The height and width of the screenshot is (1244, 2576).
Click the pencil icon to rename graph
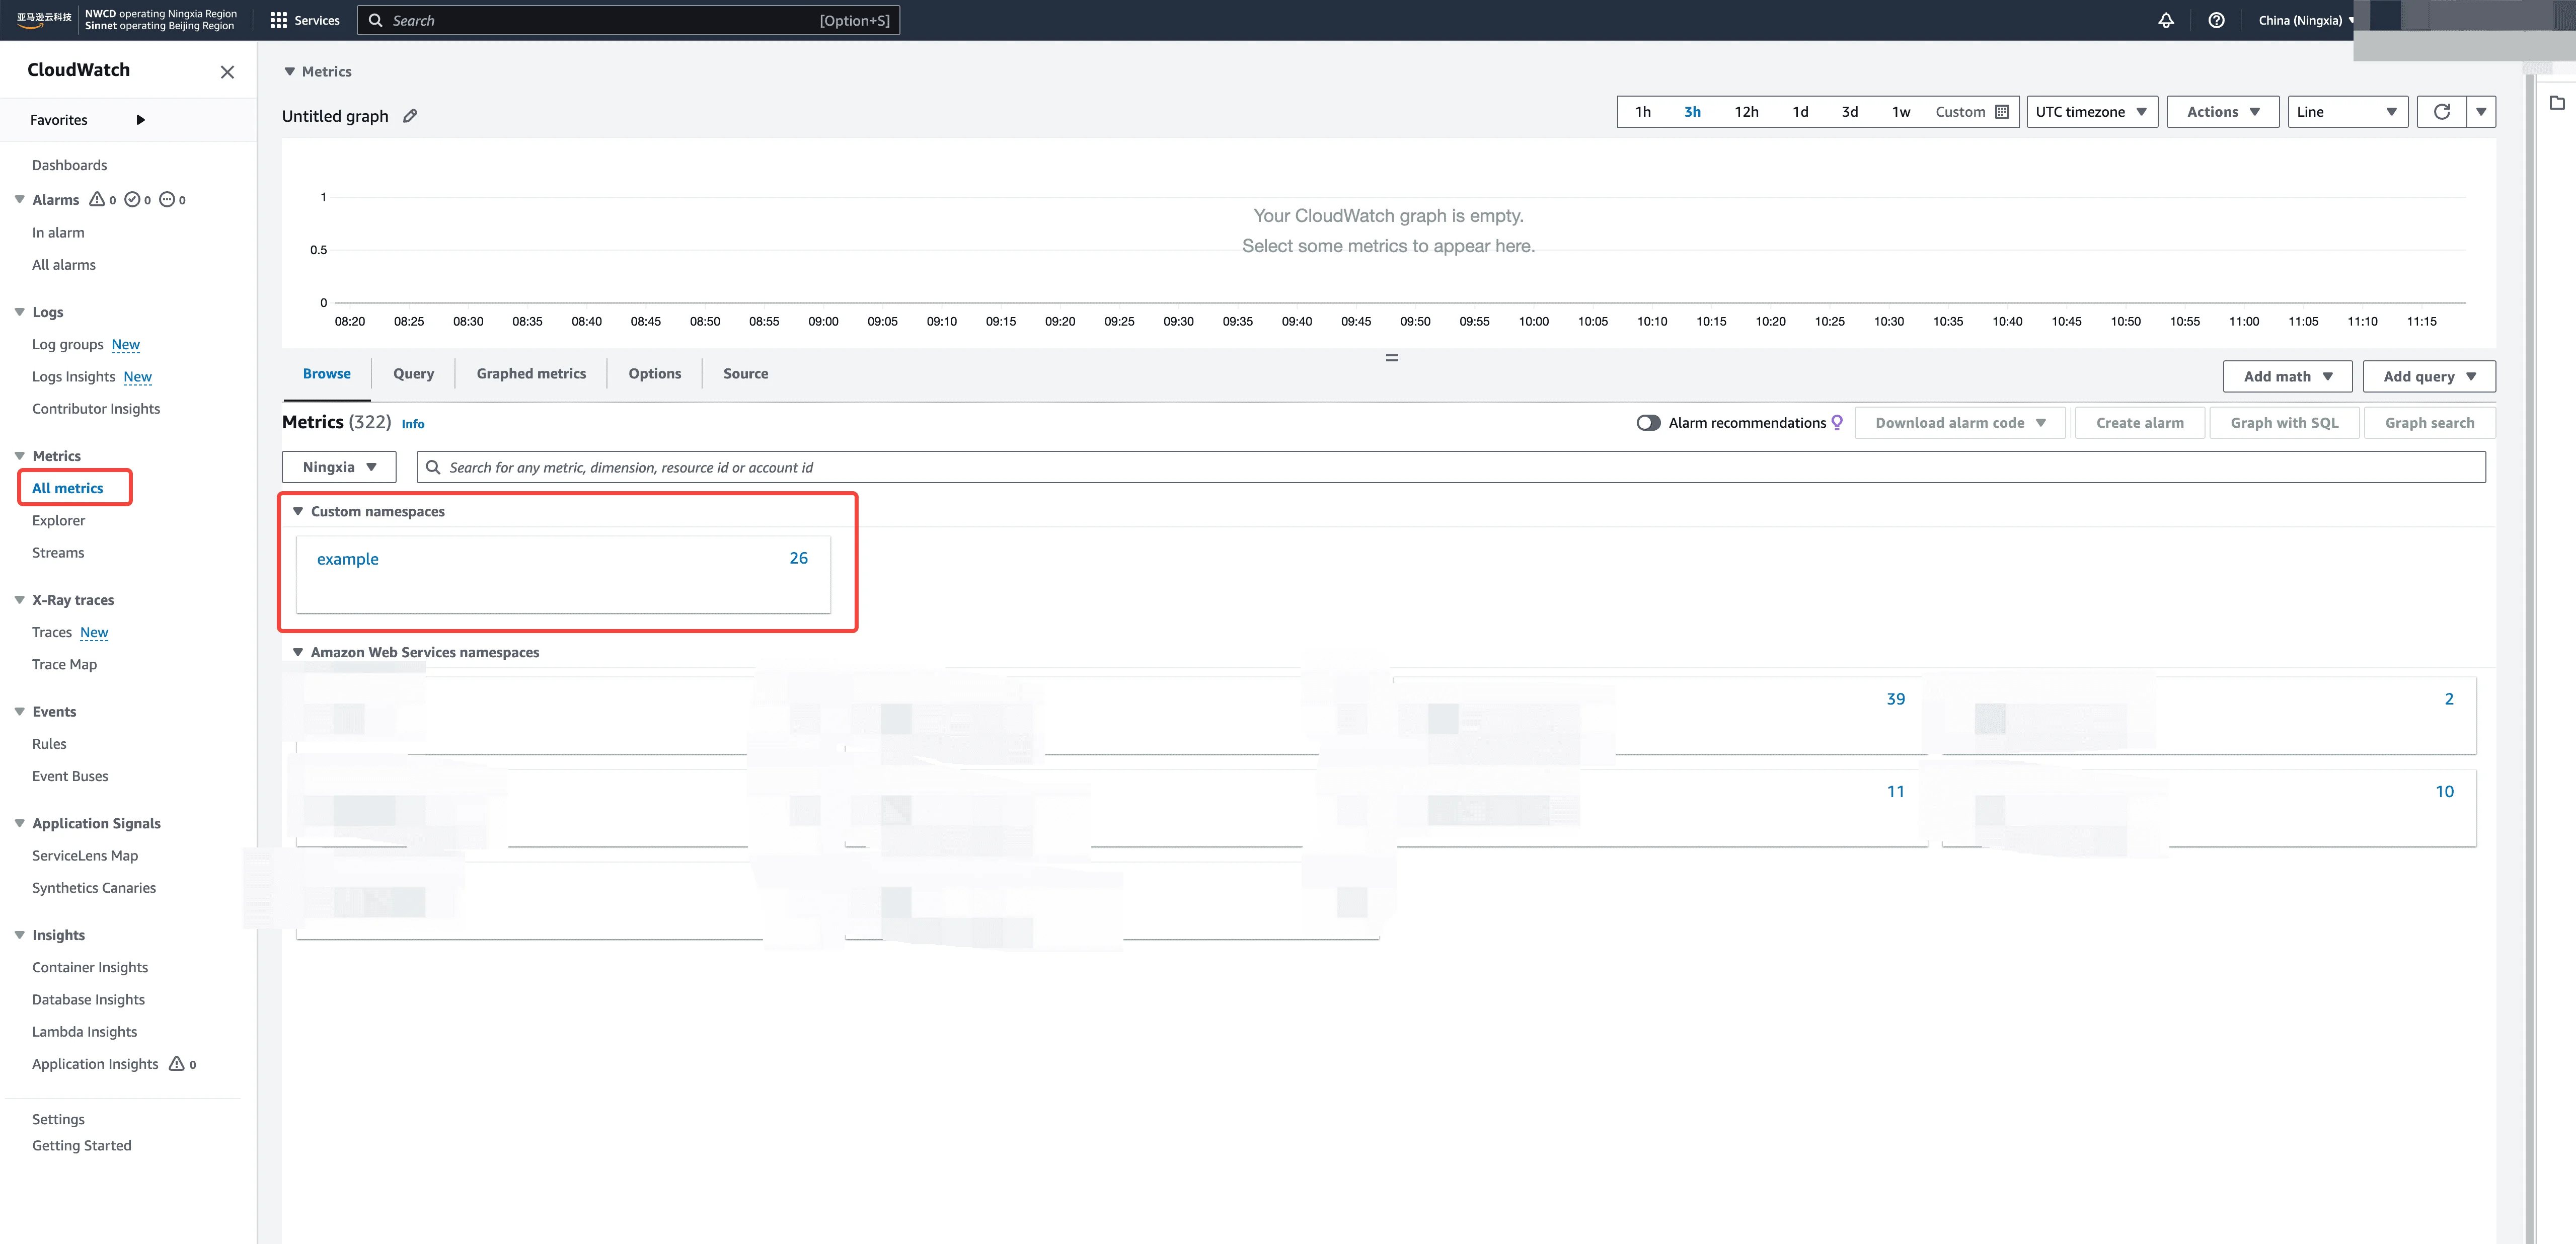pyautogui.click(x=410, y=116)
